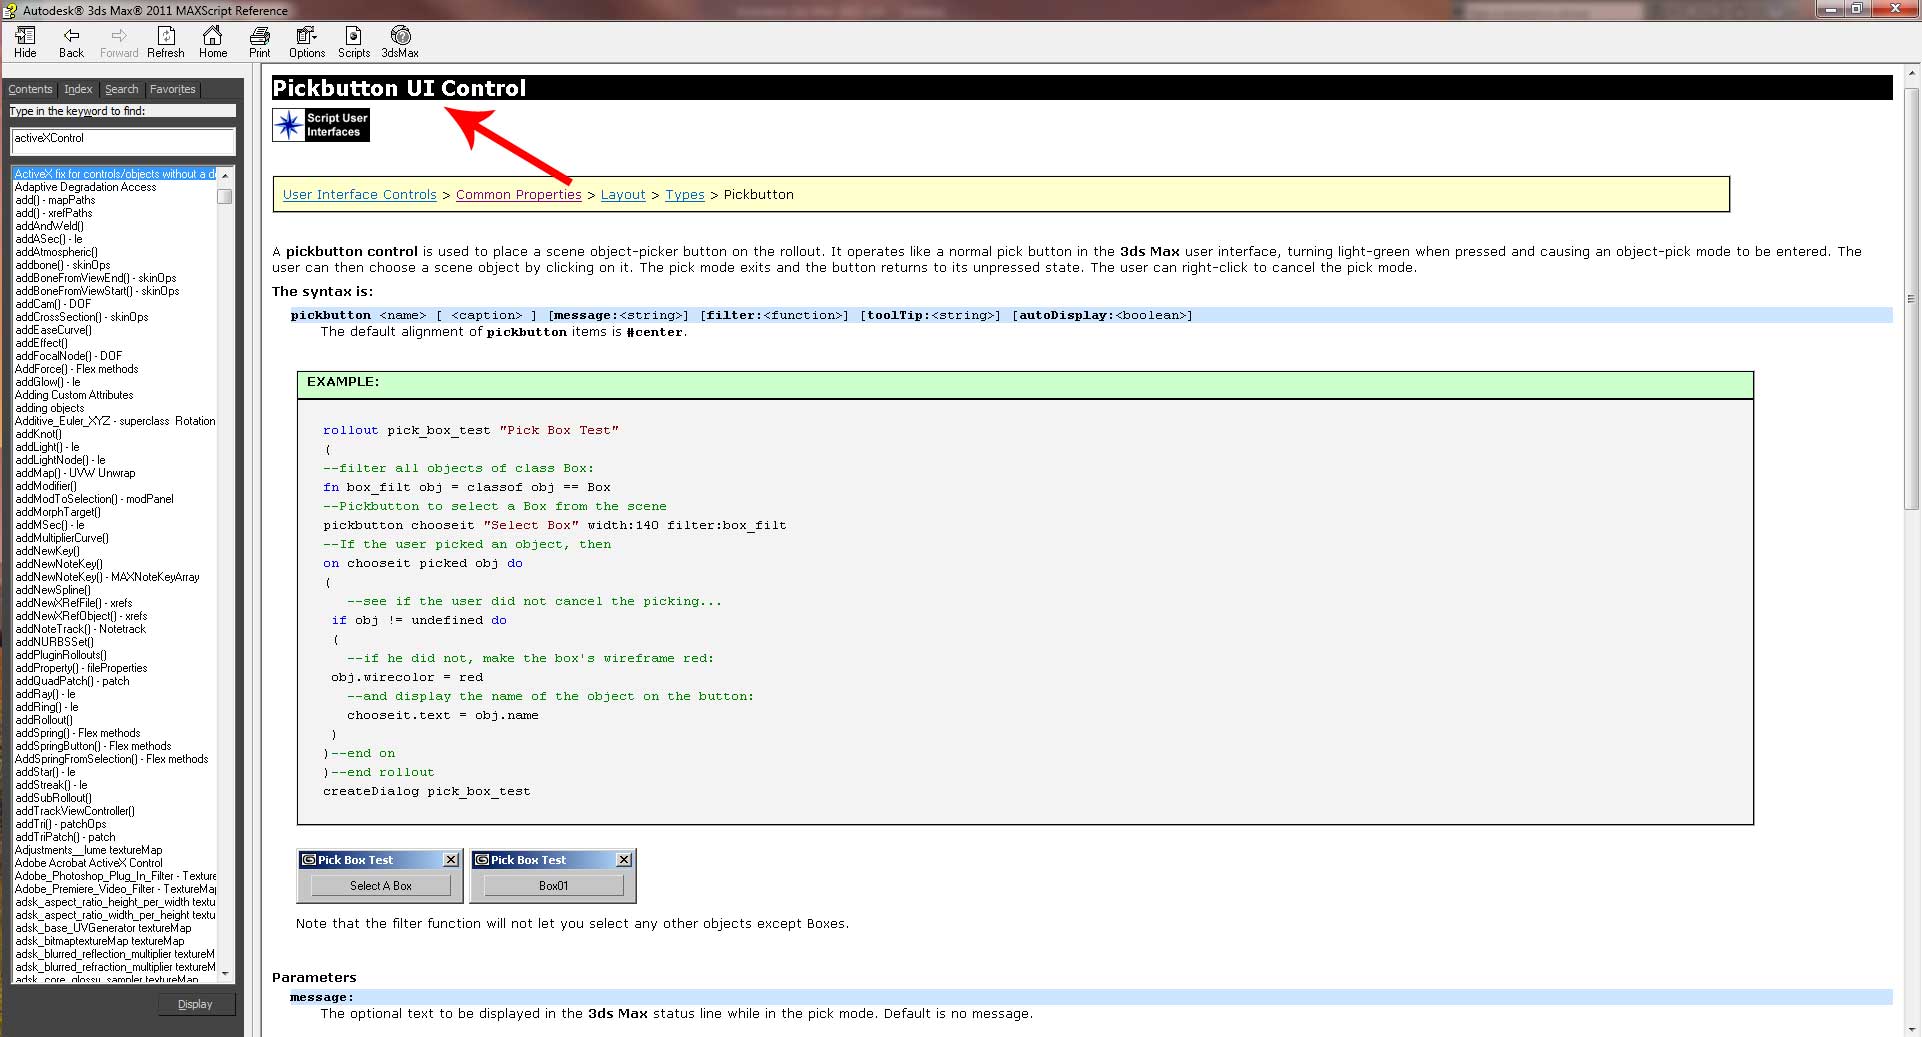Click the Forward toolbar icon
Viewport: 1922px width, 1037px height.
(x=119, y=42)
